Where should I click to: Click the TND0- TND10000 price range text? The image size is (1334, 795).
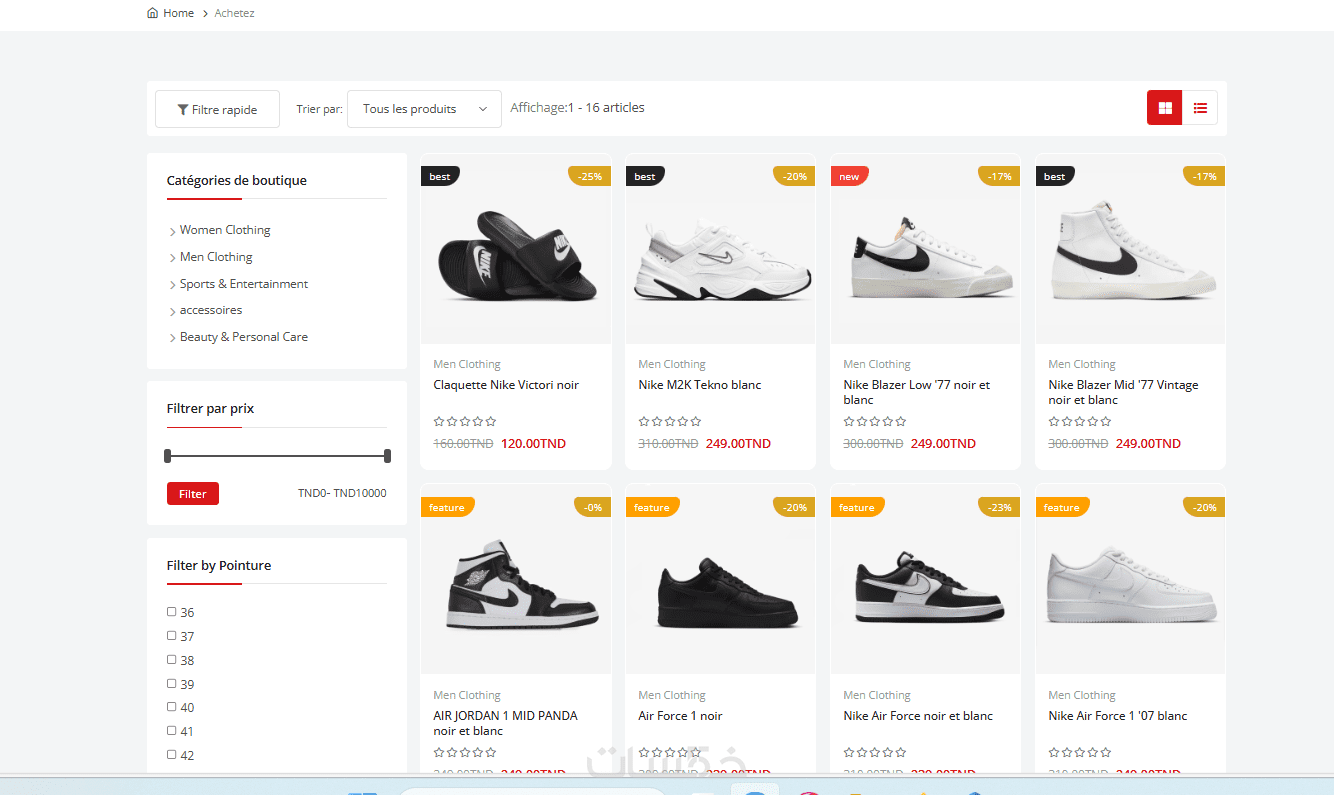pyautogui.click(x=342, y=493)
